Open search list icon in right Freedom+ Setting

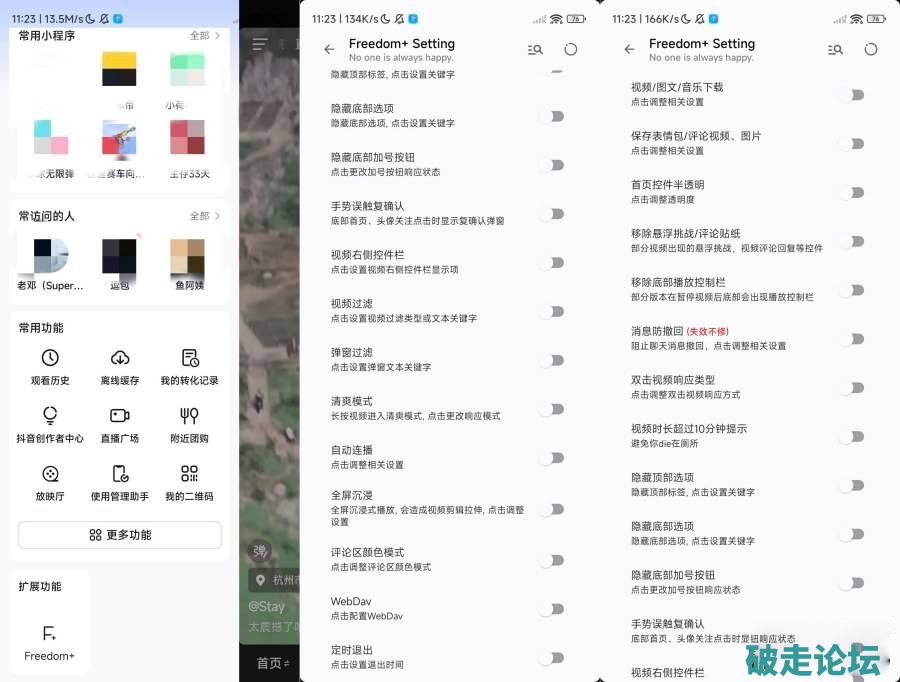[x=835, y=49]
